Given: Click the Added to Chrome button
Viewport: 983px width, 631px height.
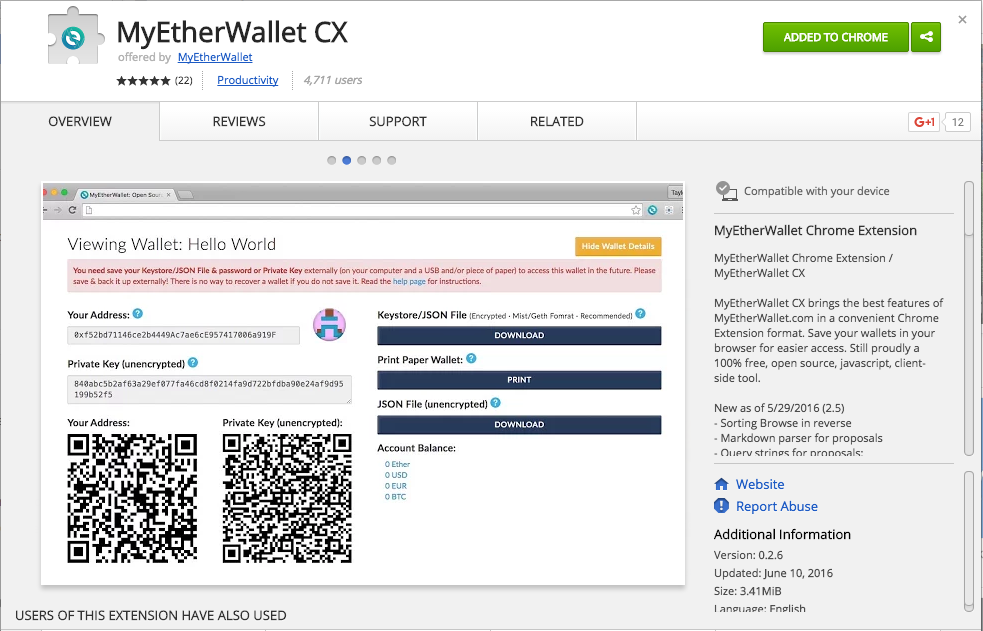Looking at the screenshot, I should (x=836, y=37).
